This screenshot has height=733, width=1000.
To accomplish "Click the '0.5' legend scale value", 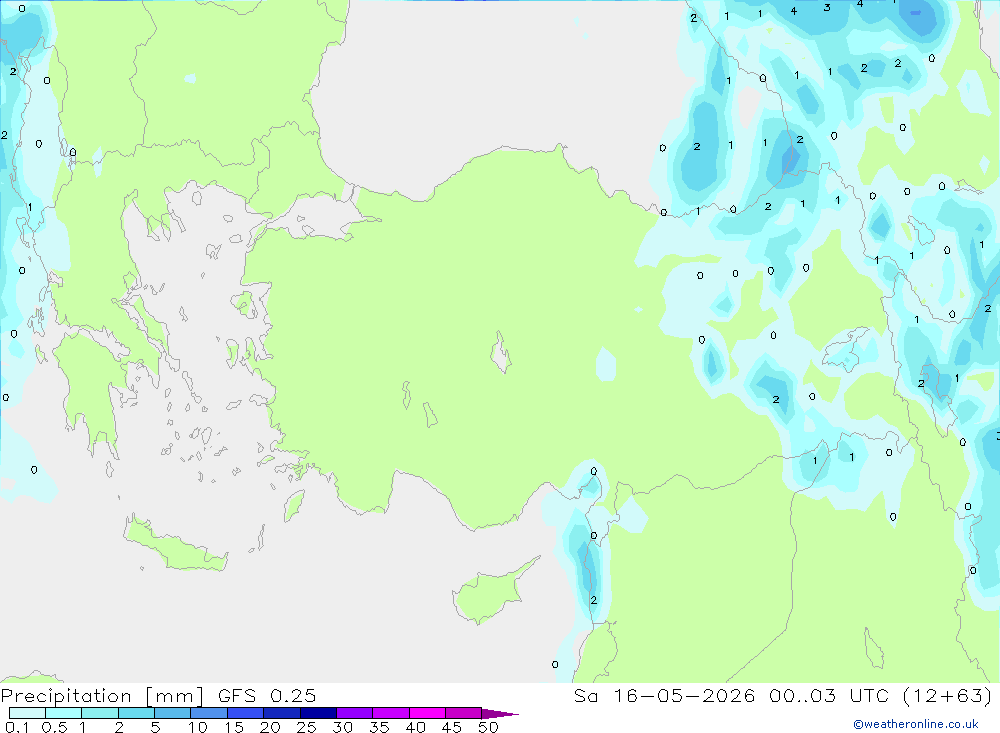I will pyautogui.click(x=54, y=727).
